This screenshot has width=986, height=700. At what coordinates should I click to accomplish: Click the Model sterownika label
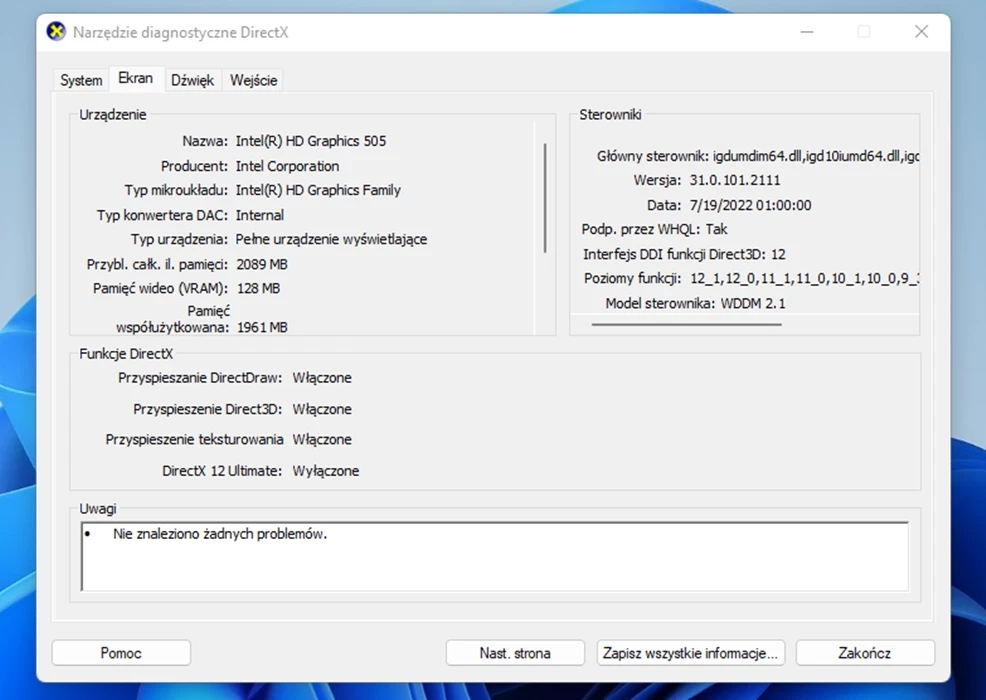(x=660, y=304)
